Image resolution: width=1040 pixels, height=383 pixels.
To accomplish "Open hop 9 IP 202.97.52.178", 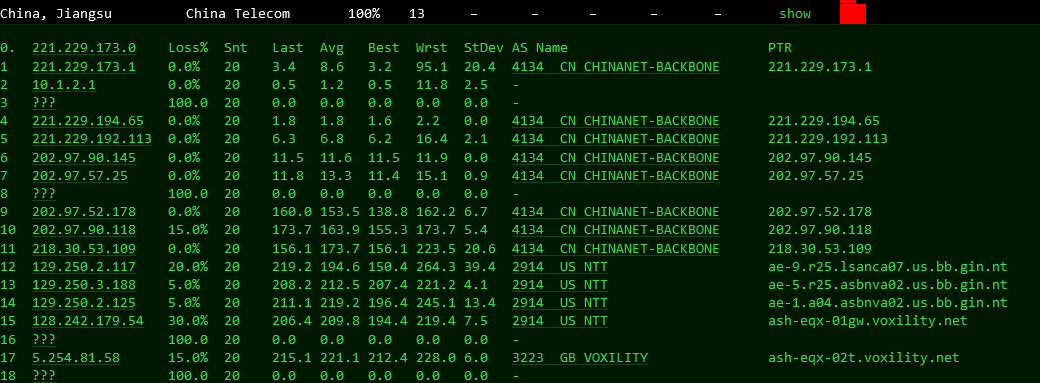I will click(x=84, y=212).
